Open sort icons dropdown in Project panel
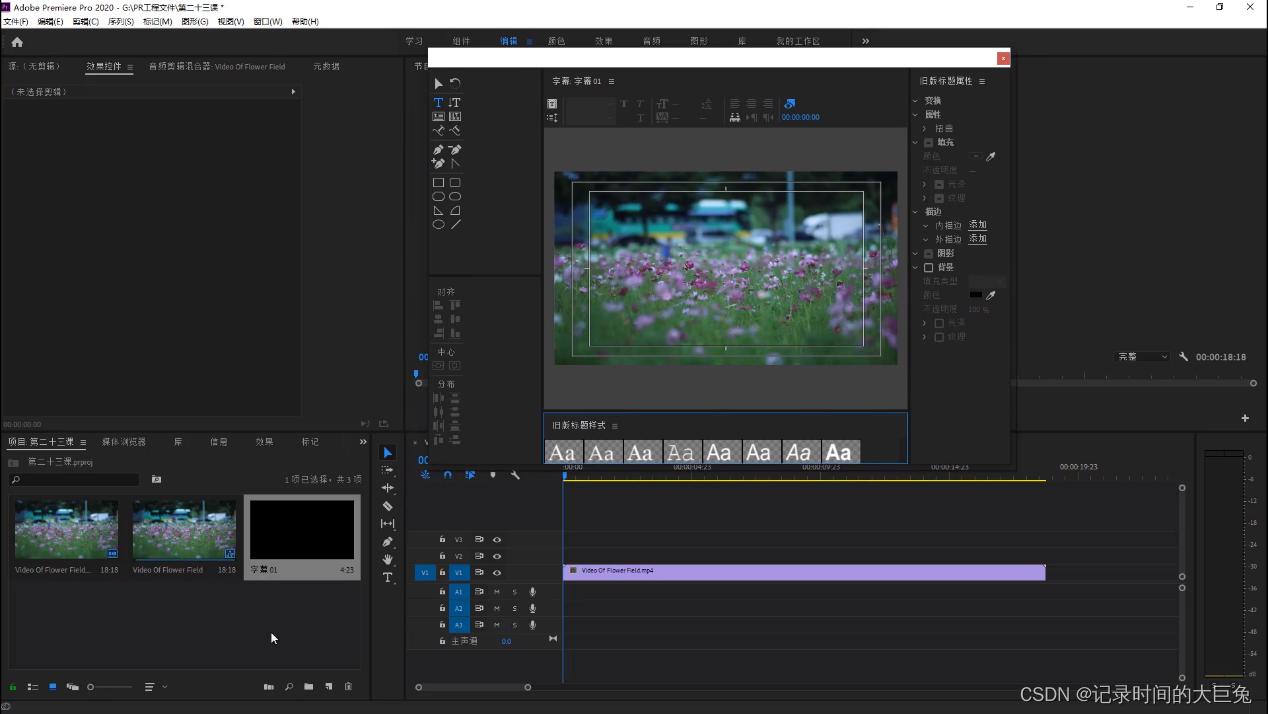 tap(155, 687)
